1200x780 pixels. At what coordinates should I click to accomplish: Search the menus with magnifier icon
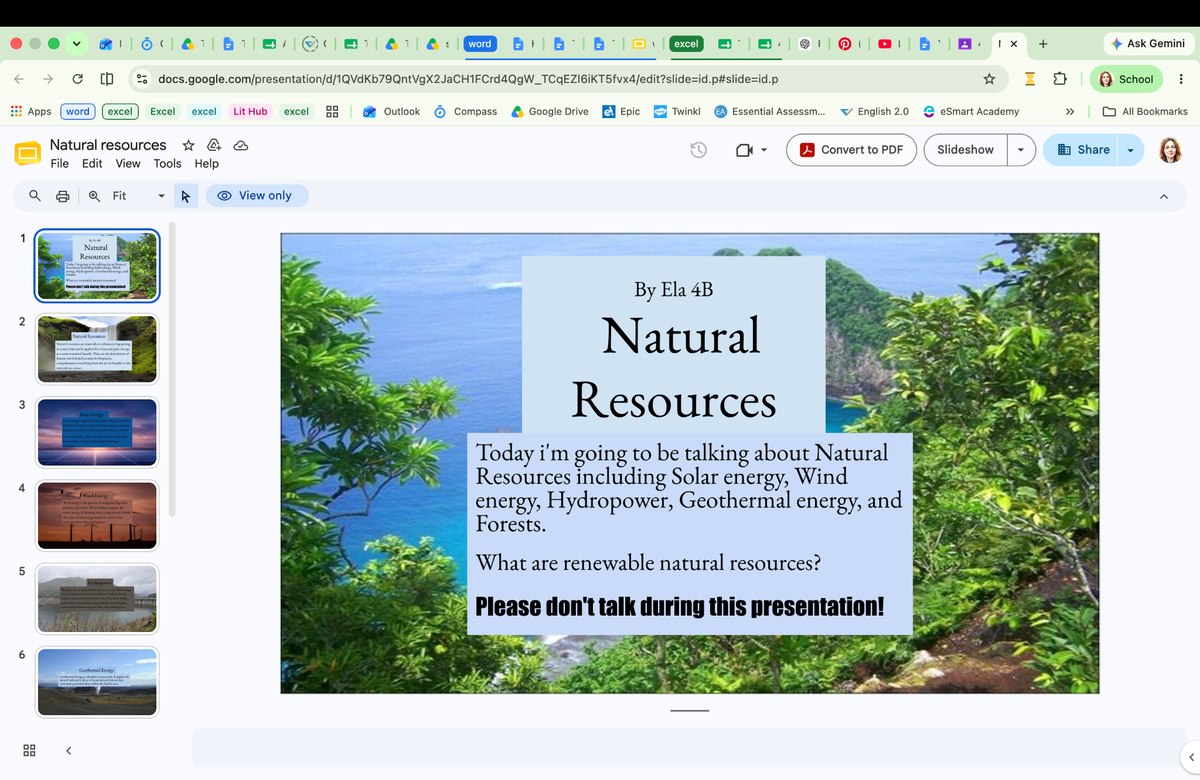35,196
